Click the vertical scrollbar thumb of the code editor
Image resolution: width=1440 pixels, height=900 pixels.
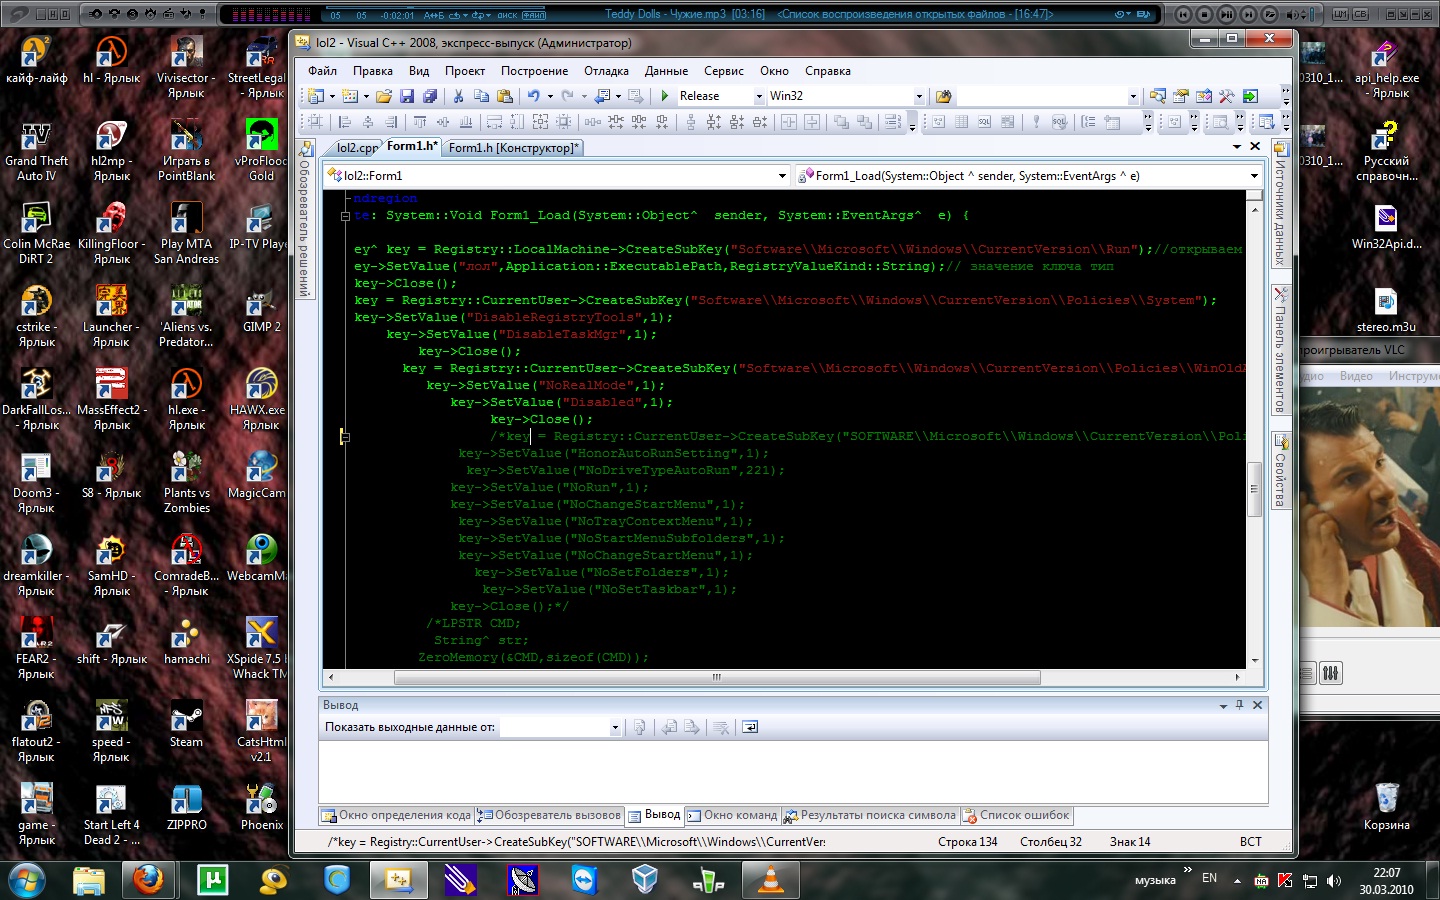click(1254, 489)
